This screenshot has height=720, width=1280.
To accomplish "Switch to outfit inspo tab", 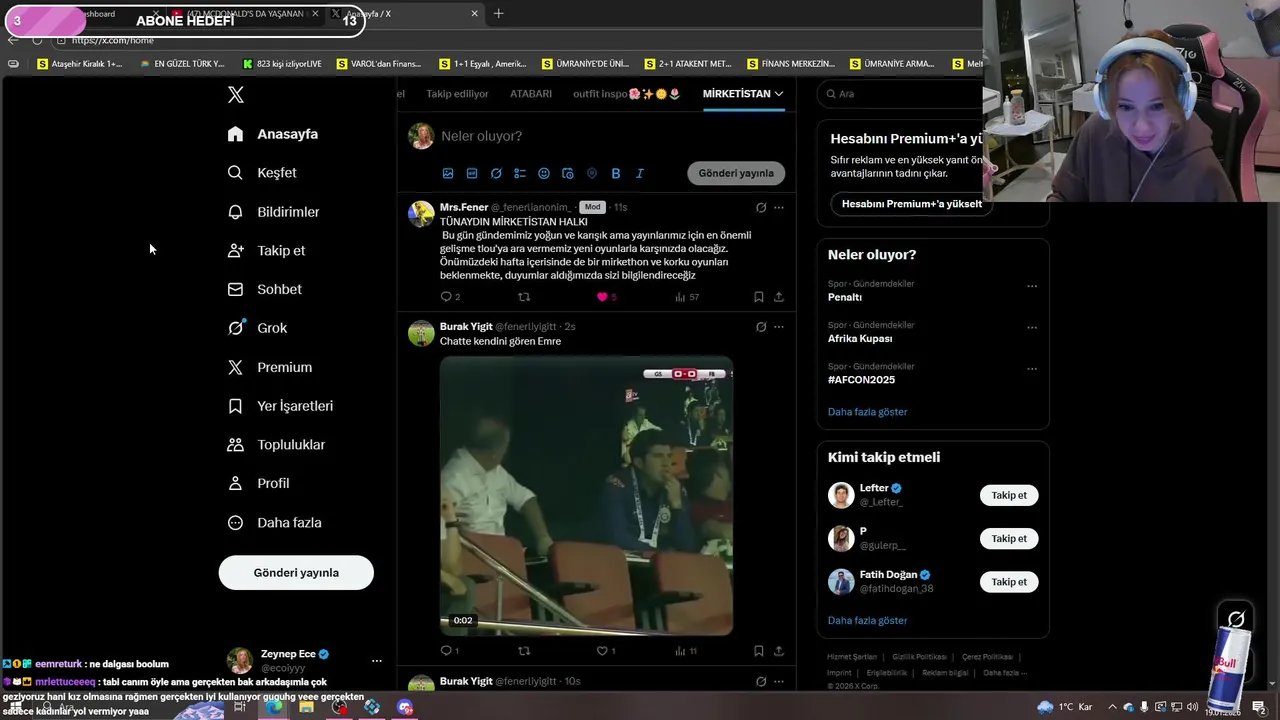I will 626,94.
